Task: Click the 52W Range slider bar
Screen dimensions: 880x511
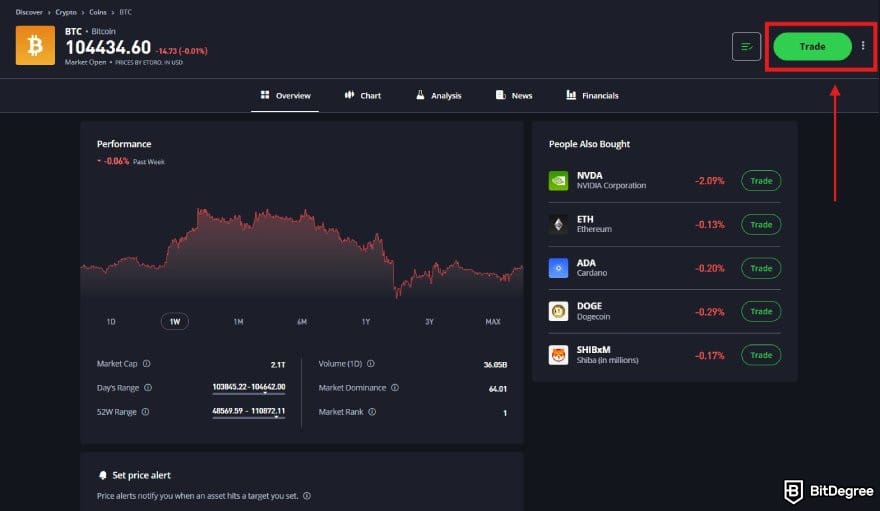Action: click(x=249, y=417)
